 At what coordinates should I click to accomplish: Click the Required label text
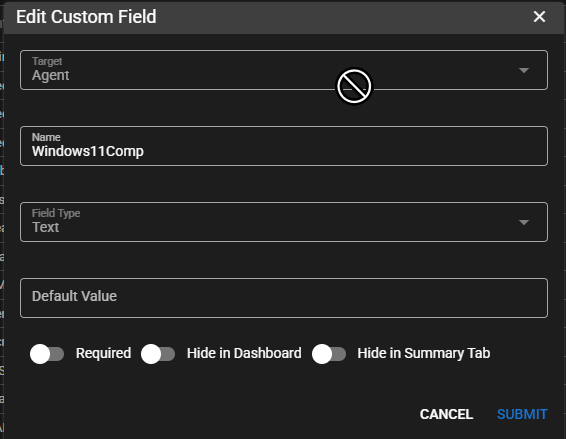point(103,353)
